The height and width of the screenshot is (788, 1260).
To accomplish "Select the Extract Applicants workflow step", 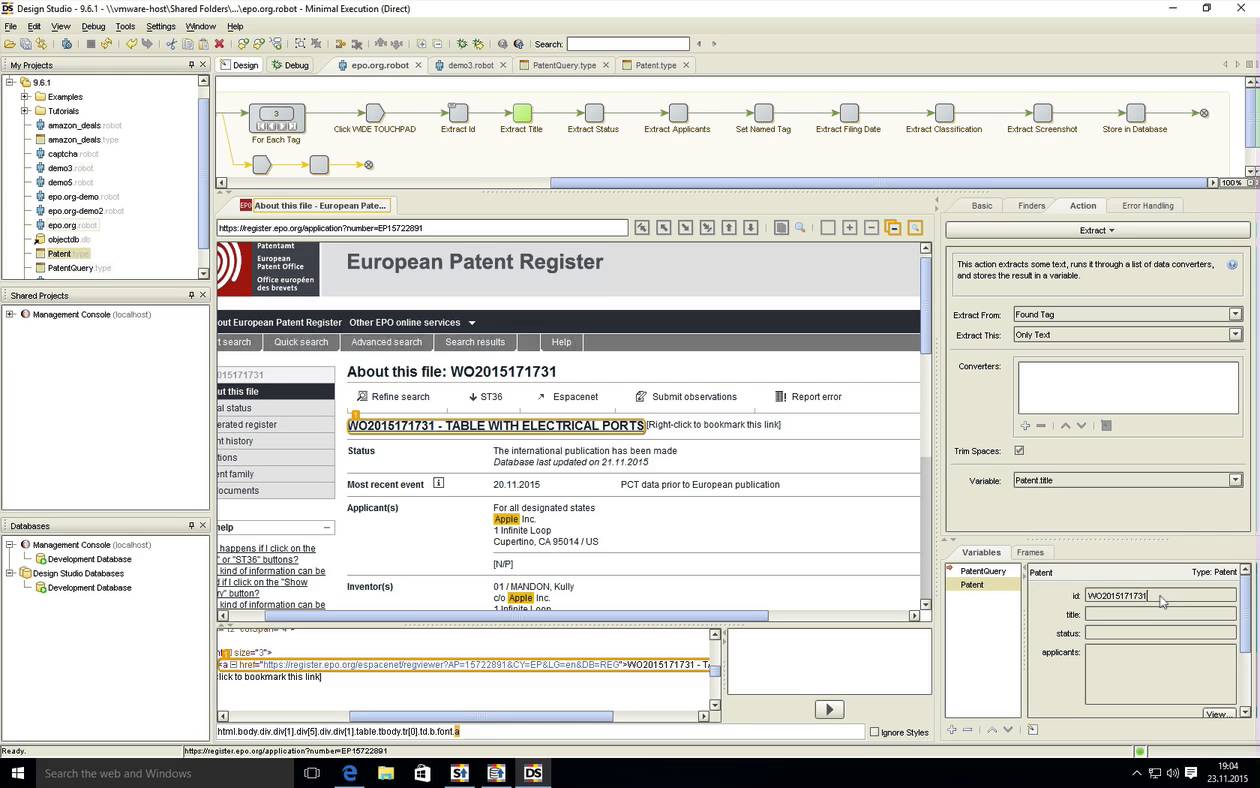I will (x=678, y=113).
